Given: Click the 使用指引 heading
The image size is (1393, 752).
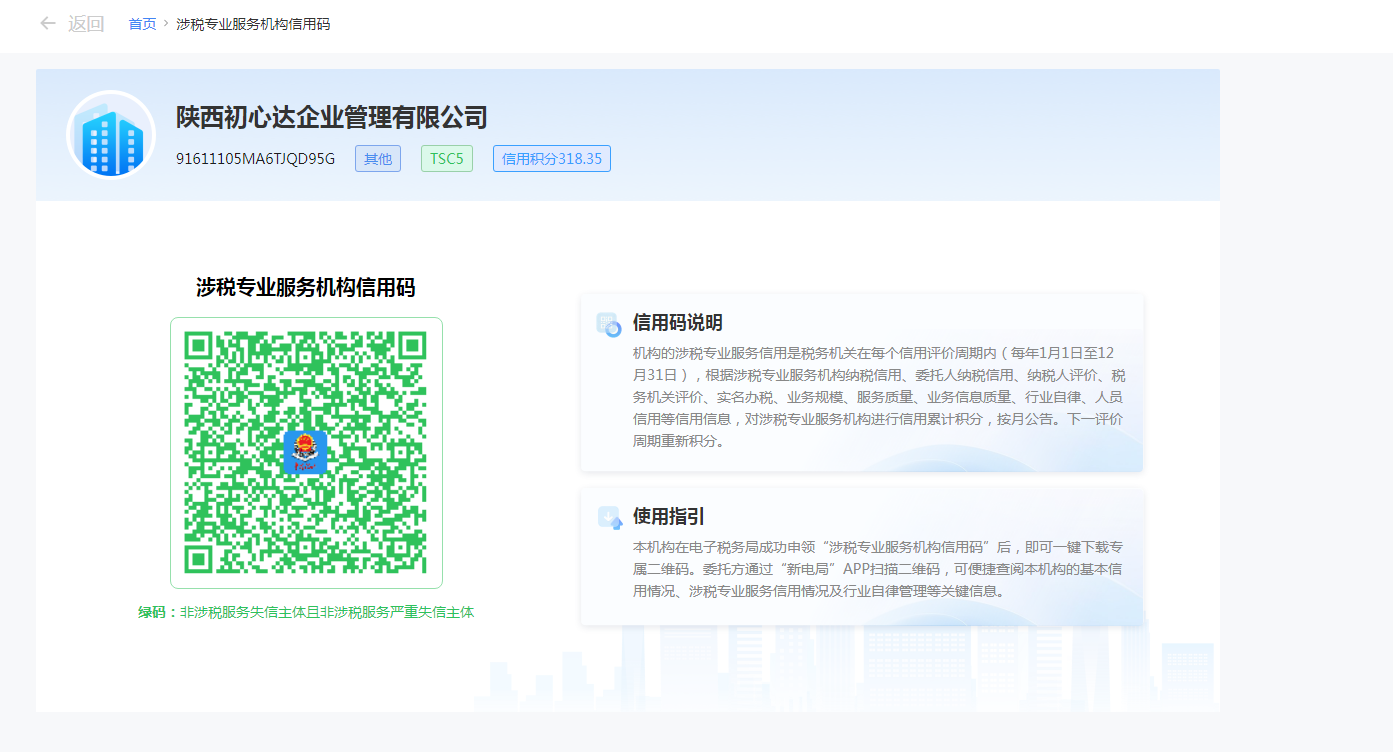Looking at the screenshot, I should [x=669, y=517].
